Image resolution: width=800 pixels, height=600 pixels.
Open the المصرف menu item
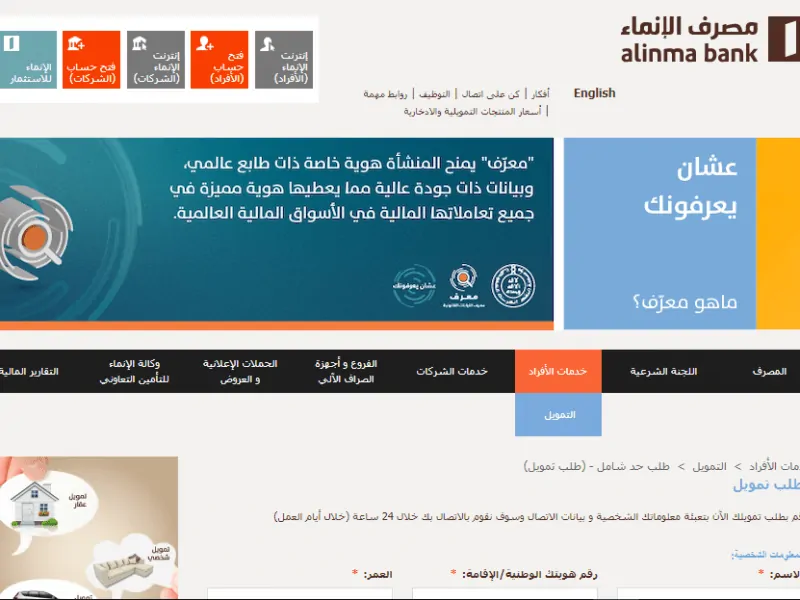(x=769, y=371)
